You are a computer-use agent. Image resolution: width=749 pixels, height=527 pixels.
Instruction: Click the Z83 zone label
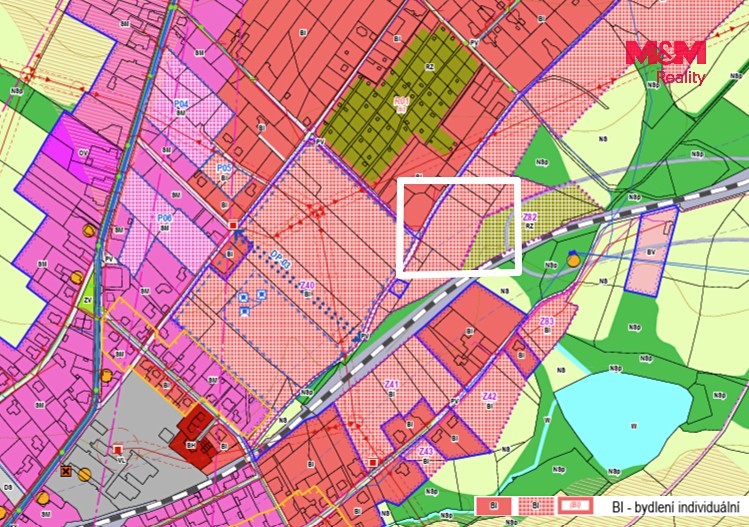point(546,322)
